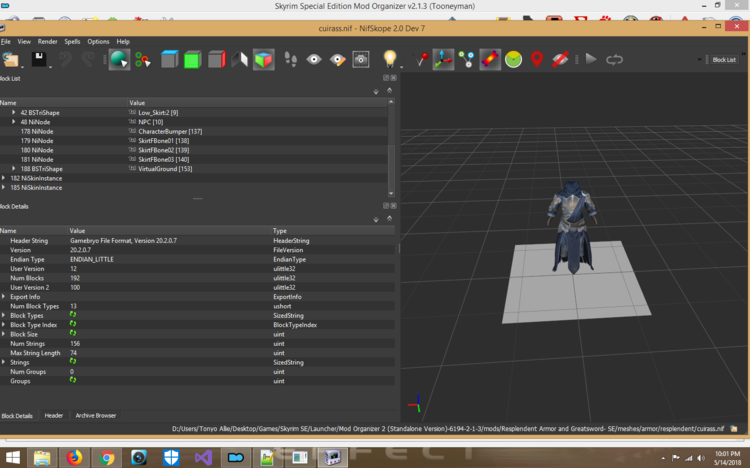Switch to the Header tab
This screenshot has width=750, height=468.
tap(54, 415)
